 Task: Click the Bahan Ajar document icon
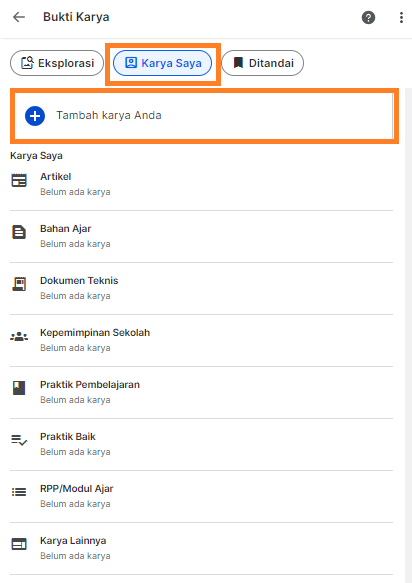tap(19, 232)
